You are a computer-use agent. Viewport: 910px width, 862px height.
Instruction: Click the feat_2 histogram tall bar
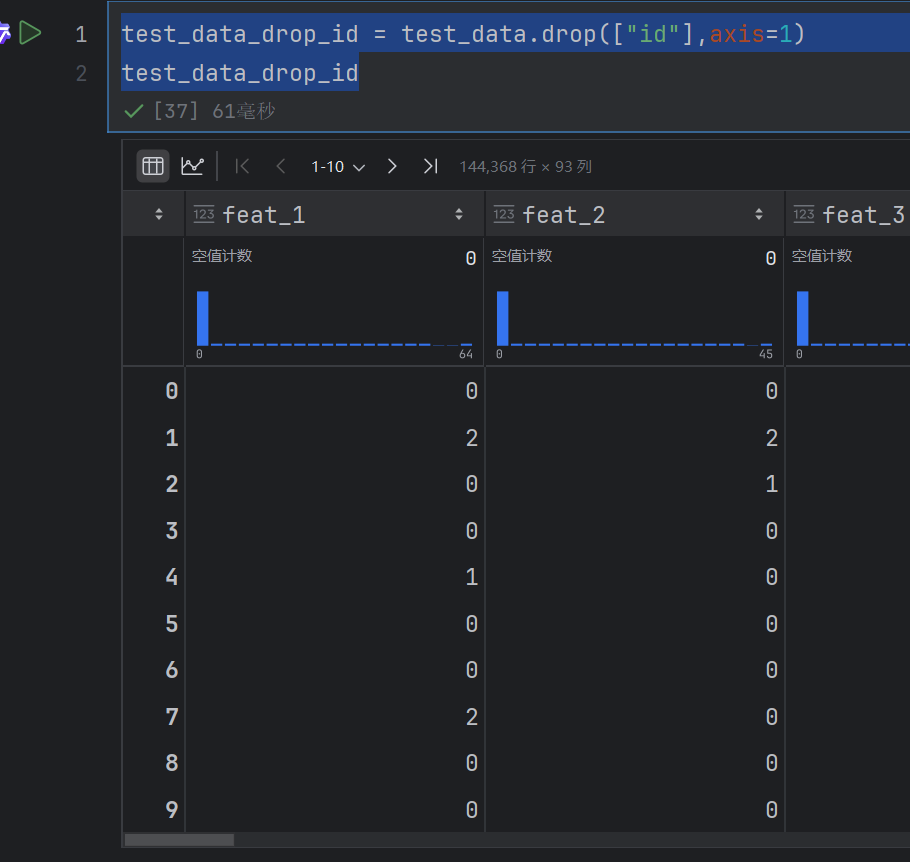[x=503, y=318]
